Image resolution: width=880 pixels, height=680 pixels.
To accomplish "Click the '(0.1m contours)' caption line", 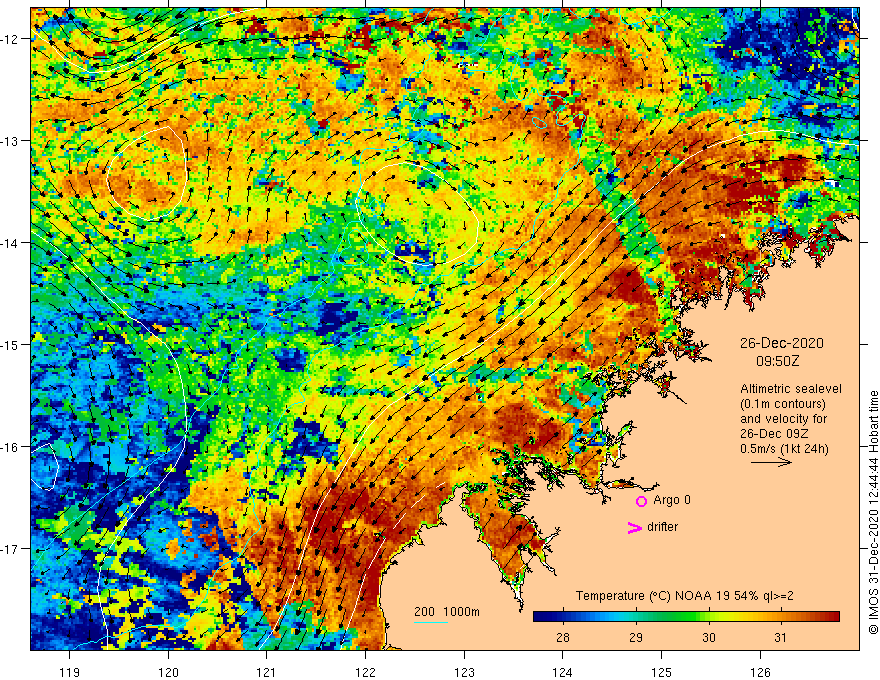I will pyautogui.click(x=782, y=404).
